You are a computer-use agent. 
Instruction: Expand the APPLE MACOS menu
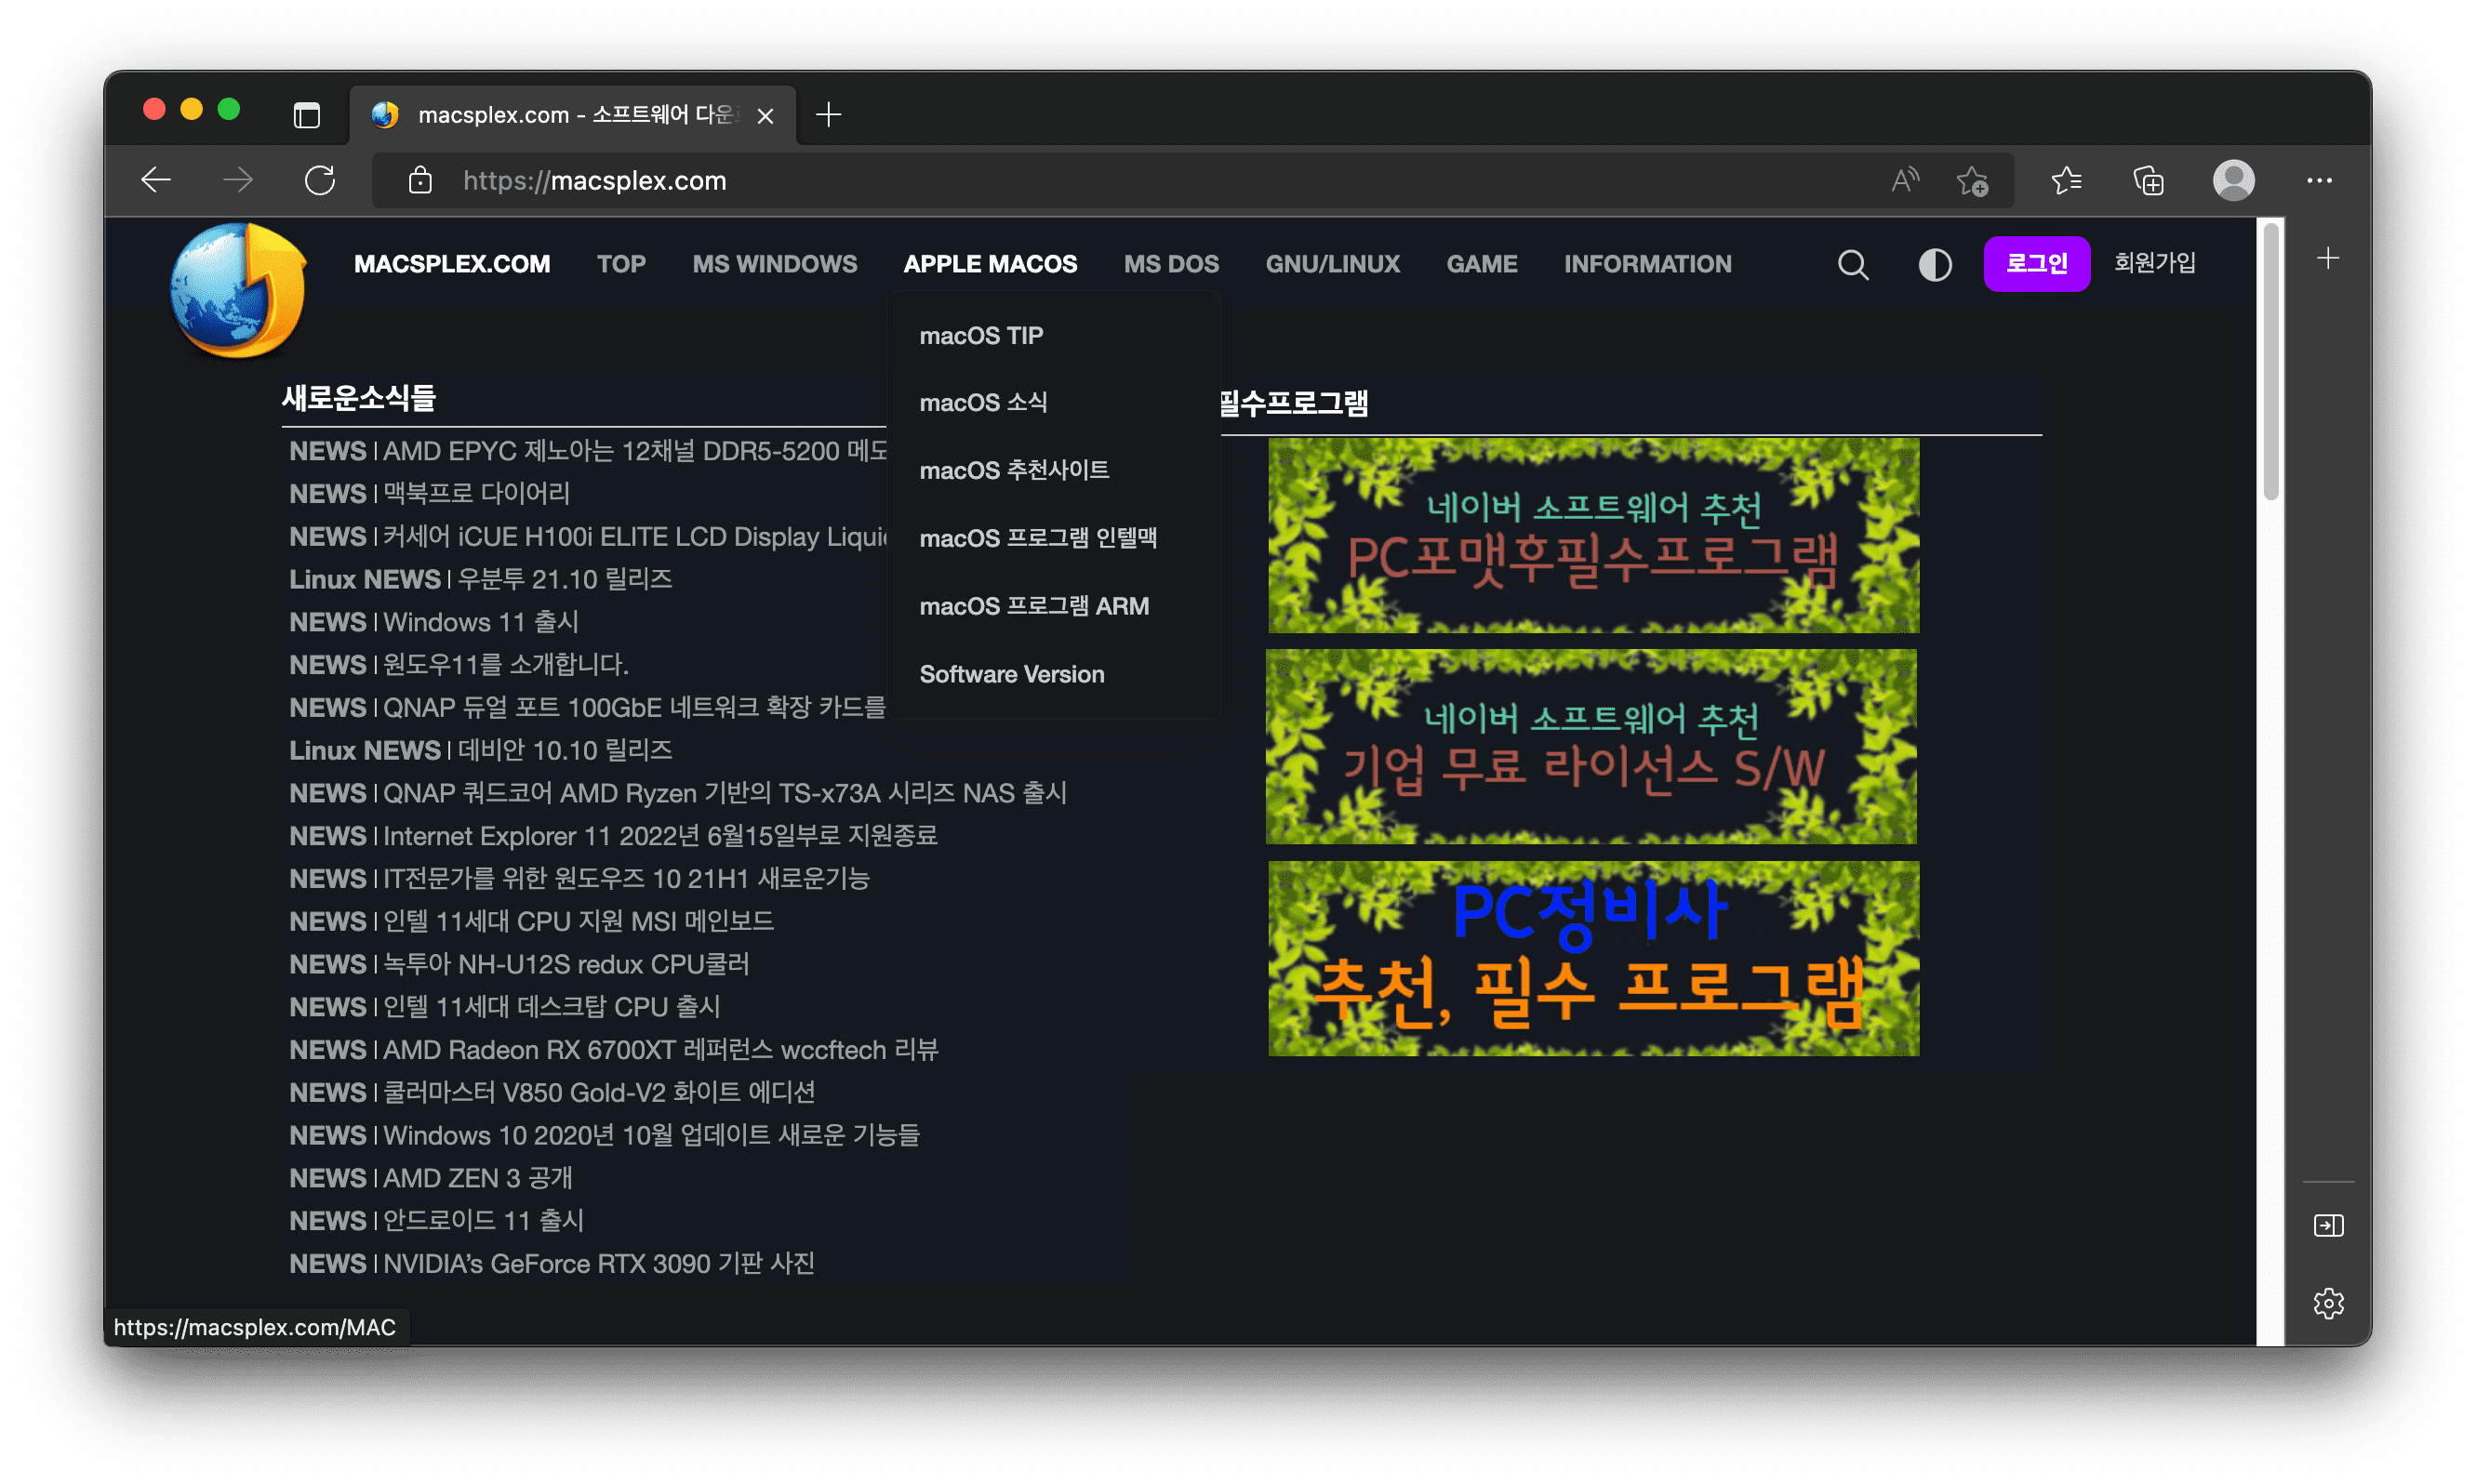coord(990,264)
